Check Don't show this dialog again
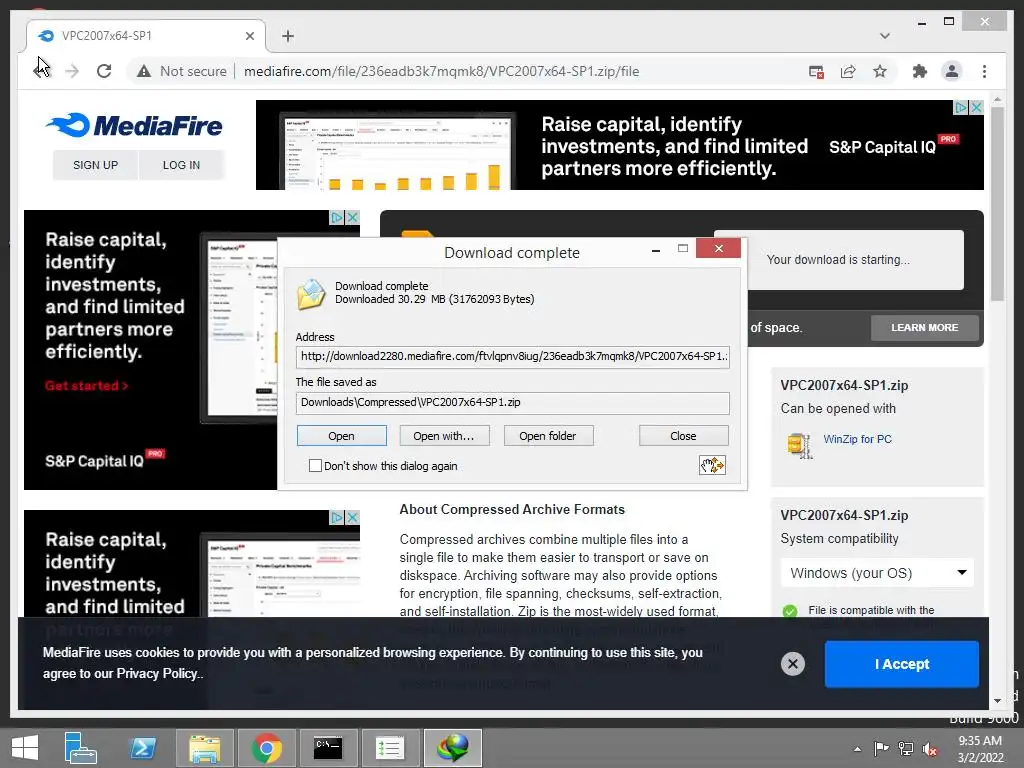The image size is (1024, 768). [x=315, y=466]
